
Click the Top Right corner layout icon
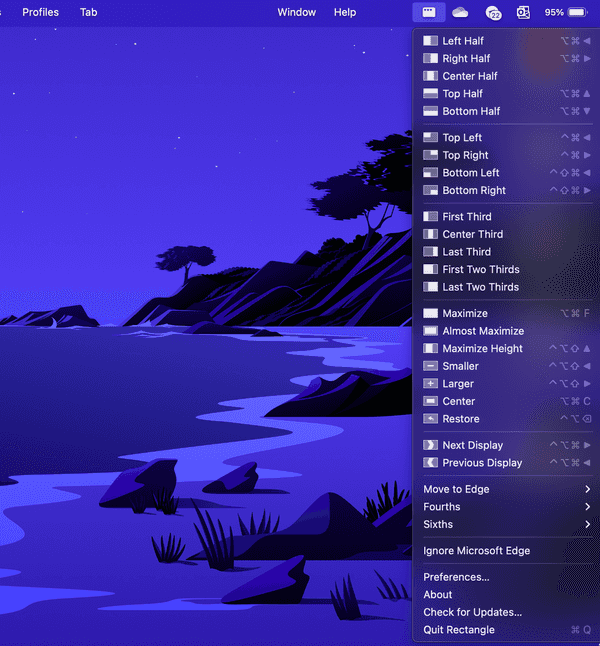tap(431, 155)
